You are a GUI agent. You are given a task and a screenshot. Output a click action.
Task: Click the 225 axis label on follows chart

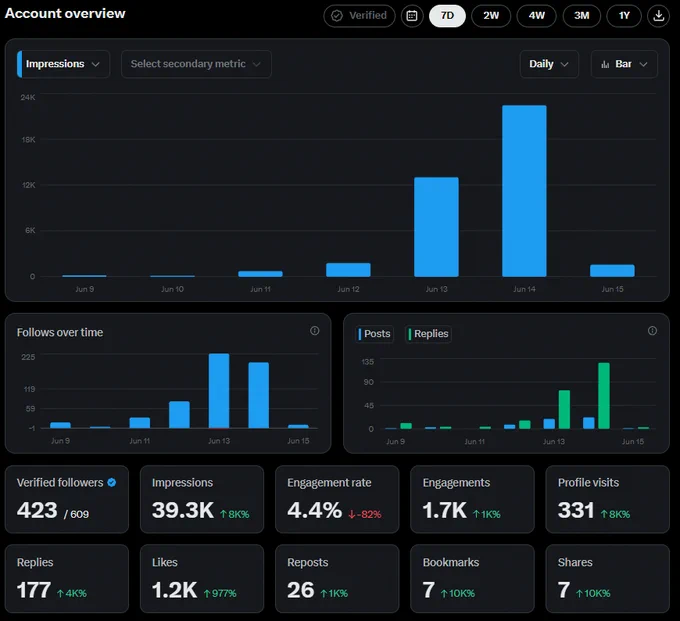[28, 357]
